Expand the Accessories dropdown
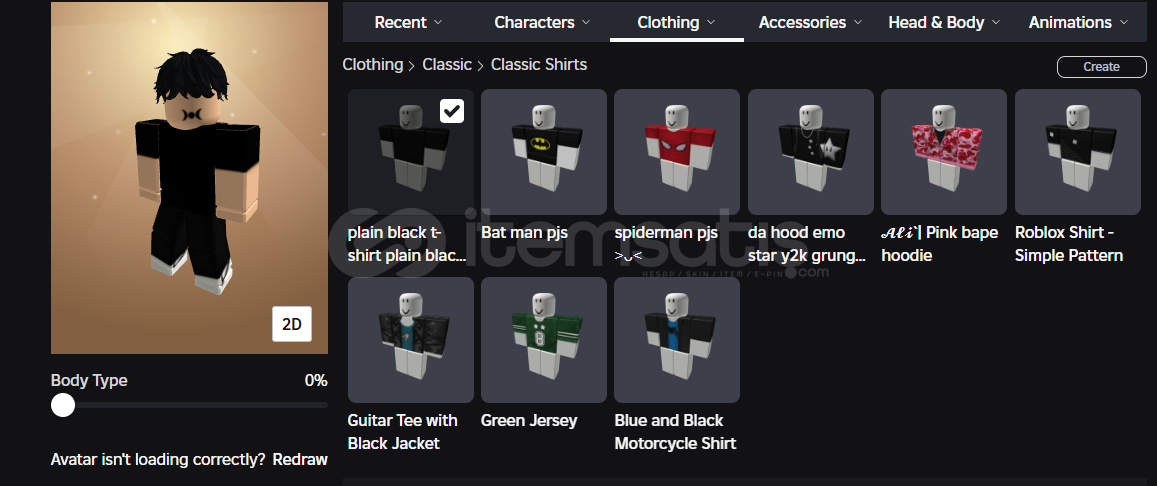 pyautogui.click(x=810, y=22)
